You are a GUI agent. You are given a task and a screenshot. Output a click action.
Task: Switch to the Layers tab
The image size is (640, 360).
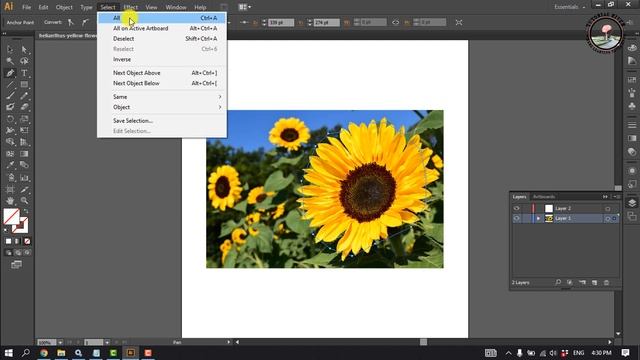(519, 197)
